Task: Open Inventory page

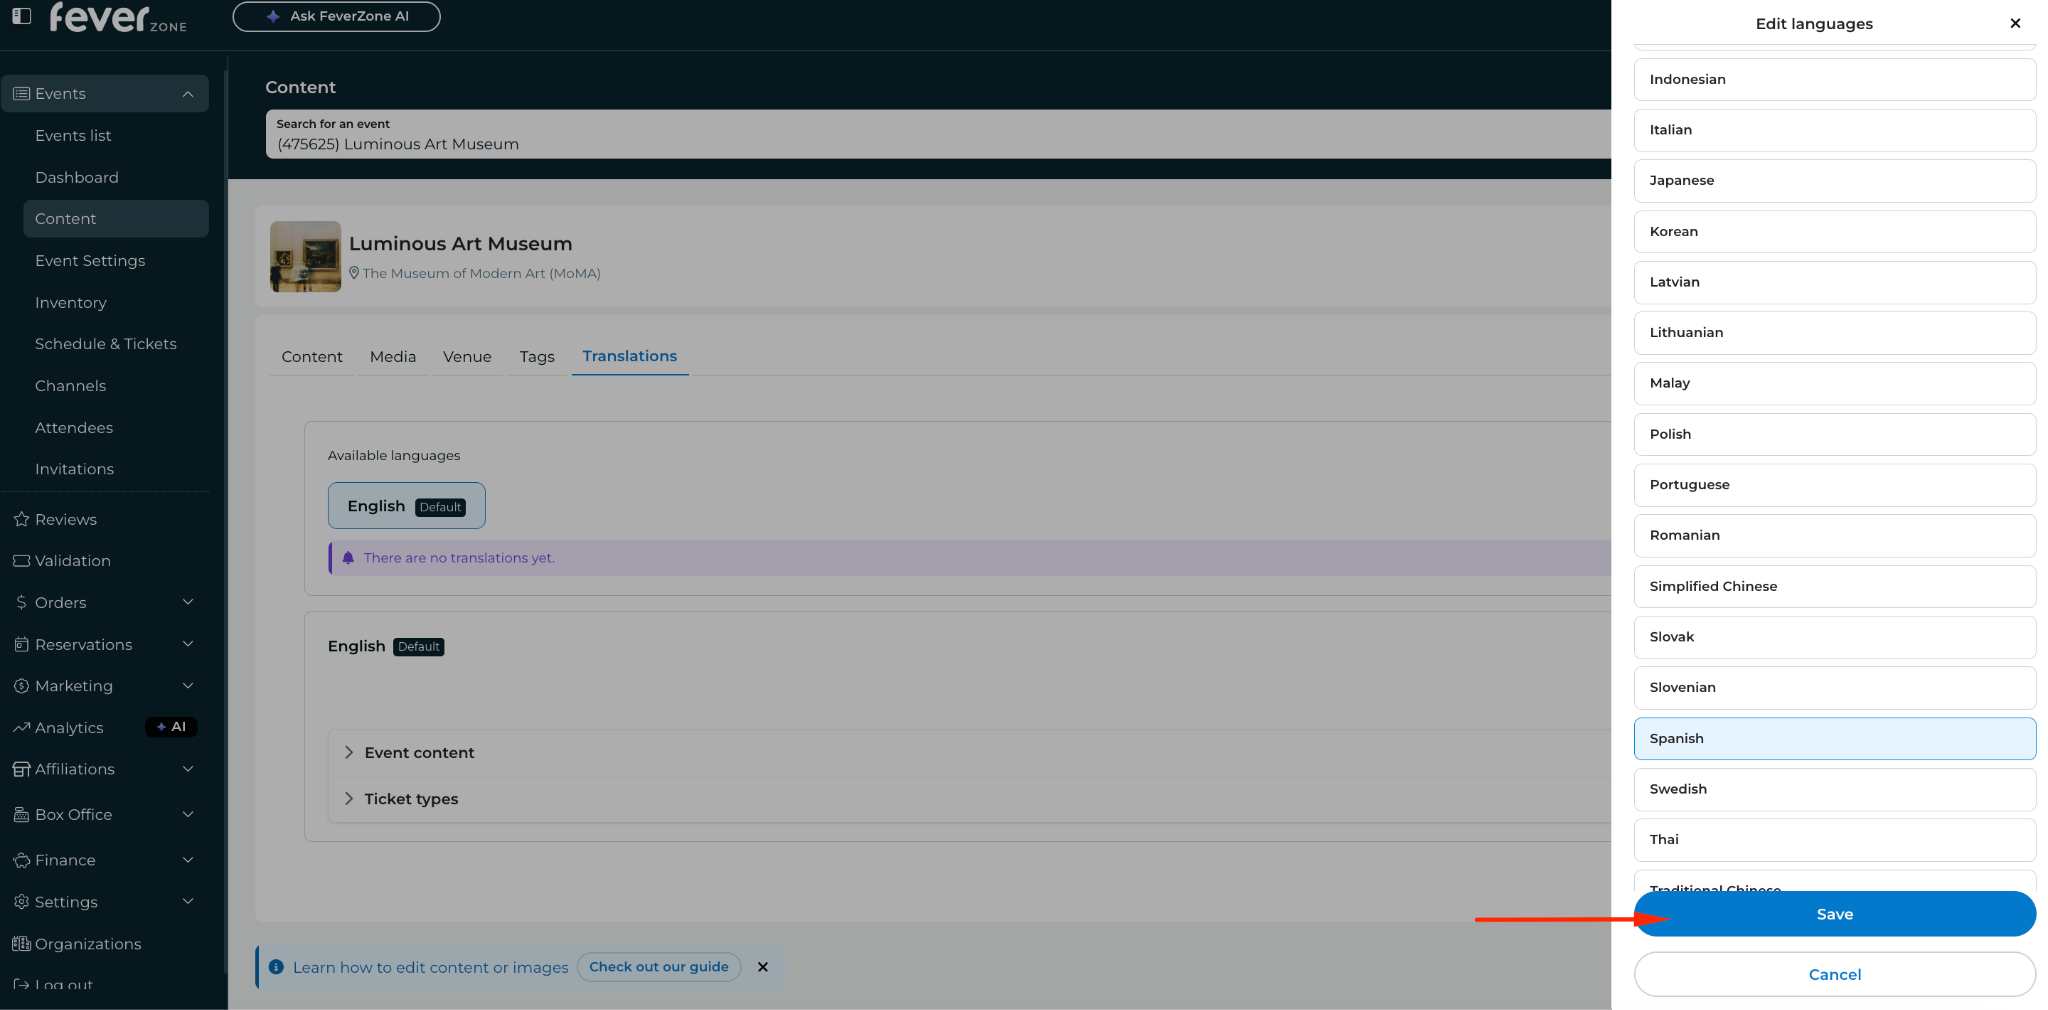Action: [x=71, y=303]
